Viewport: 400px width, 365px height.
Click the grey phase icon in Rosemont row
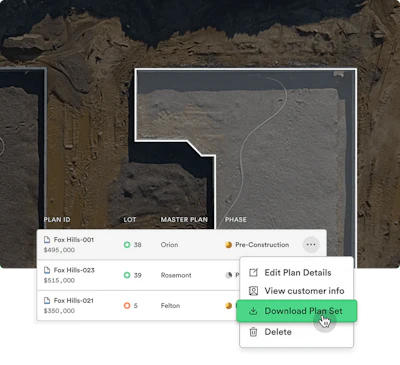(x=228, y=275)
